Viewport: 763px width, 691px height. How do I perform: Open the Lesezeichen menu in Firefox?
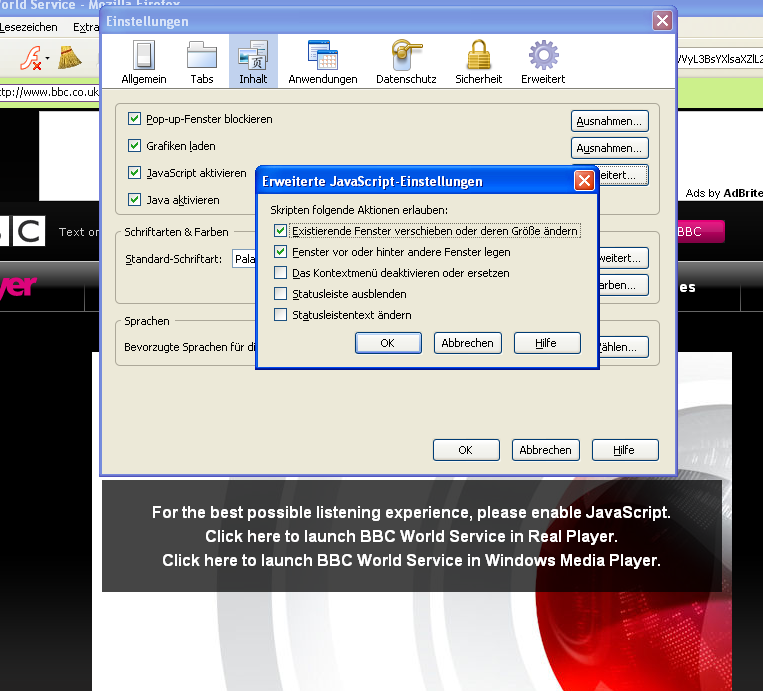tap(28, 27)
